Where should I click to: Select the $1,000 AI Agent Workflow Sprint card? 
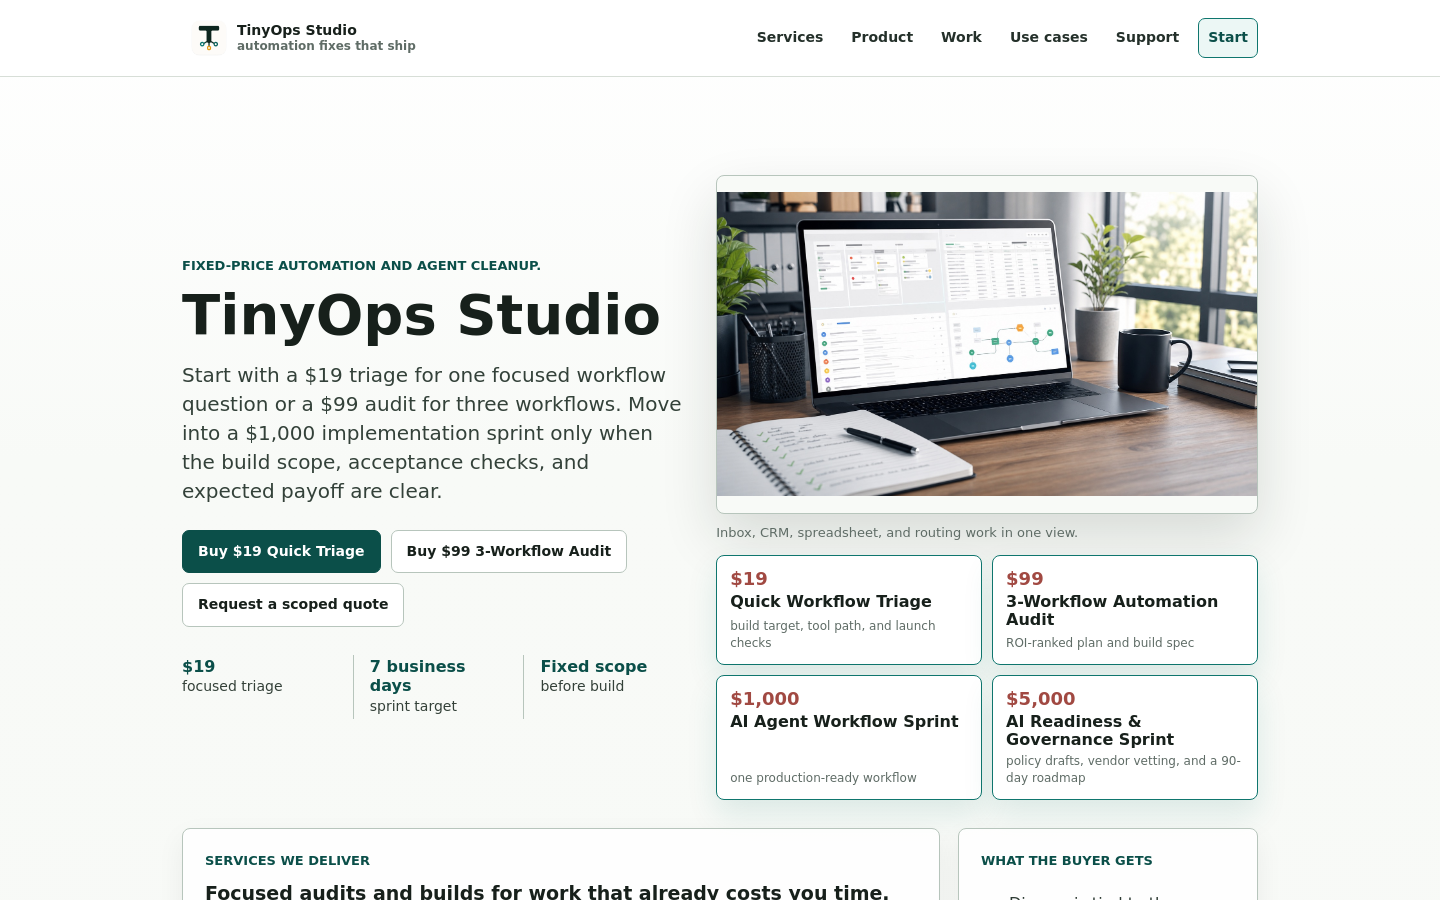849,737
